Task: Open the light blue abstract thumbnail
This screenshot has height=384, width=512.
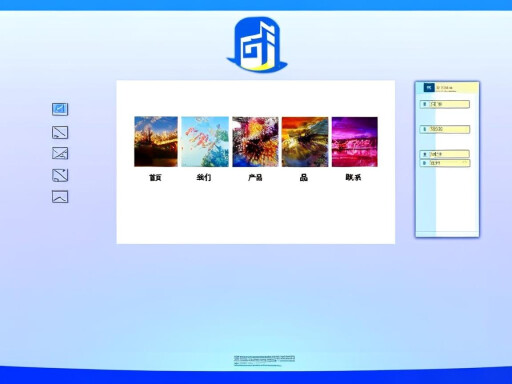Action: [x=205, y=141]
